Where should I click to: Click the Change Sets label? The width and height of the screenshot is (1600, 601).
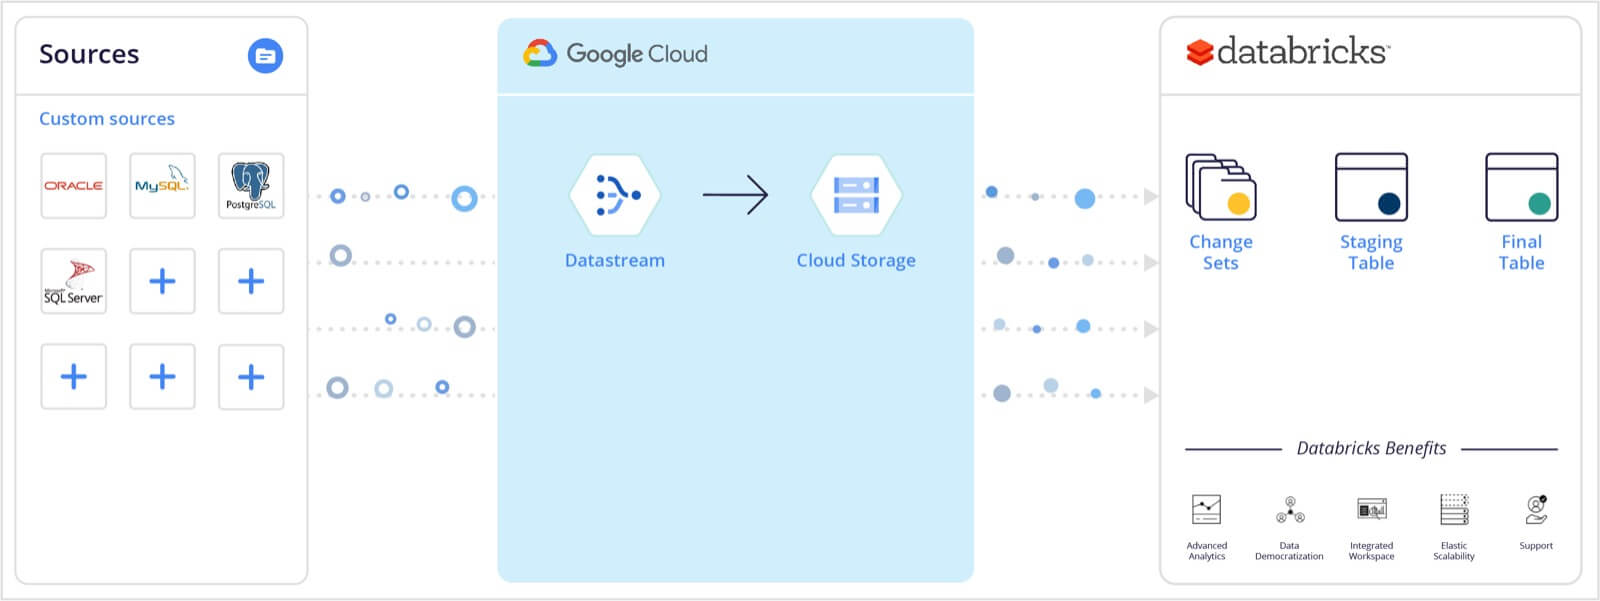coord(1221,252)
